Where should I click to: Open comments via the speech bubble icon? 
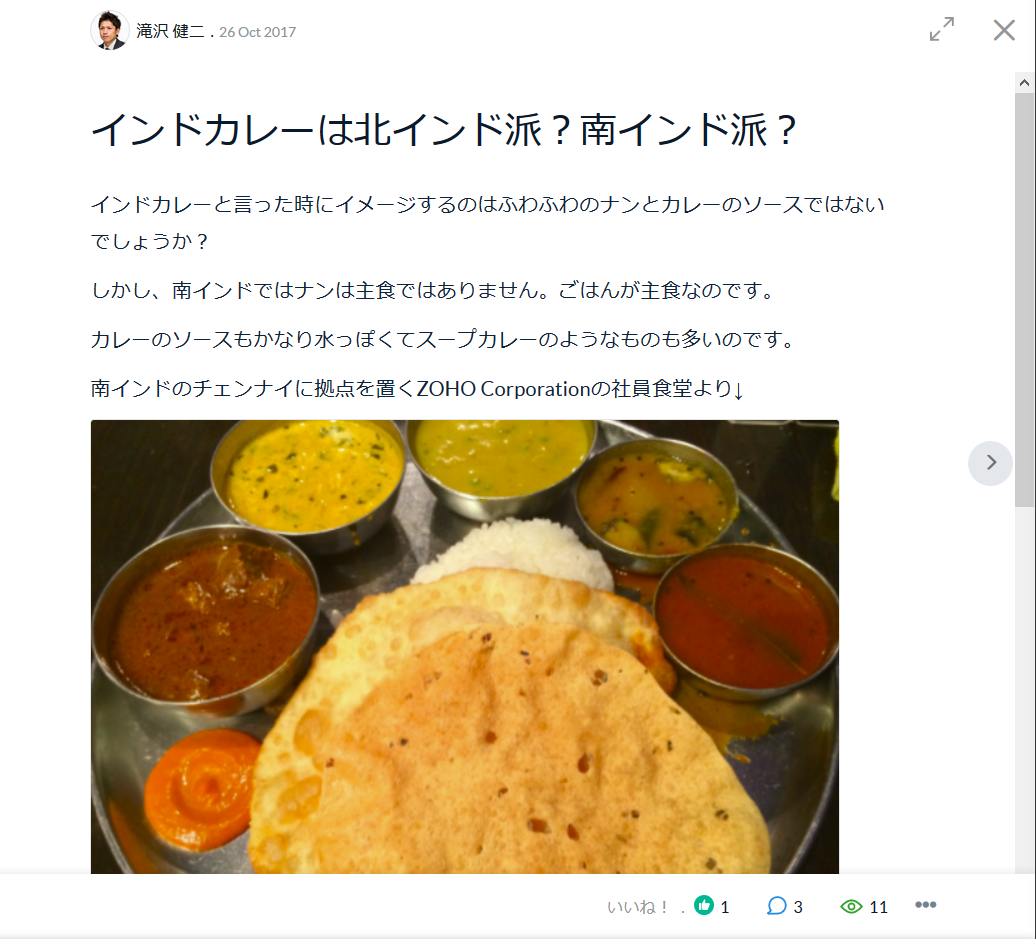click(776, 906)
